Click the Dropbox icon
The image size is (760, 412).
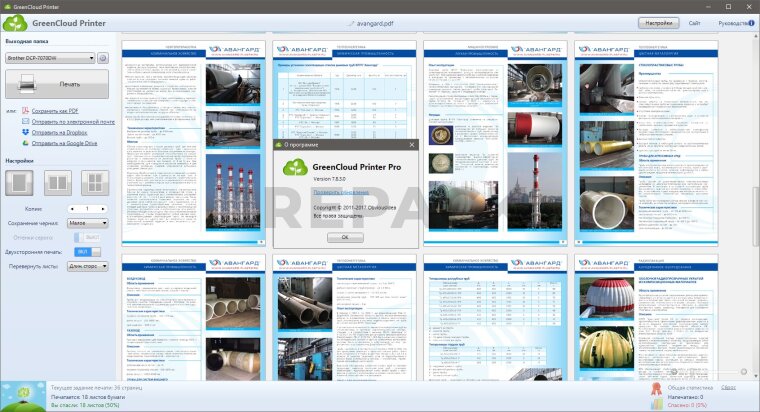pos(25,132)
